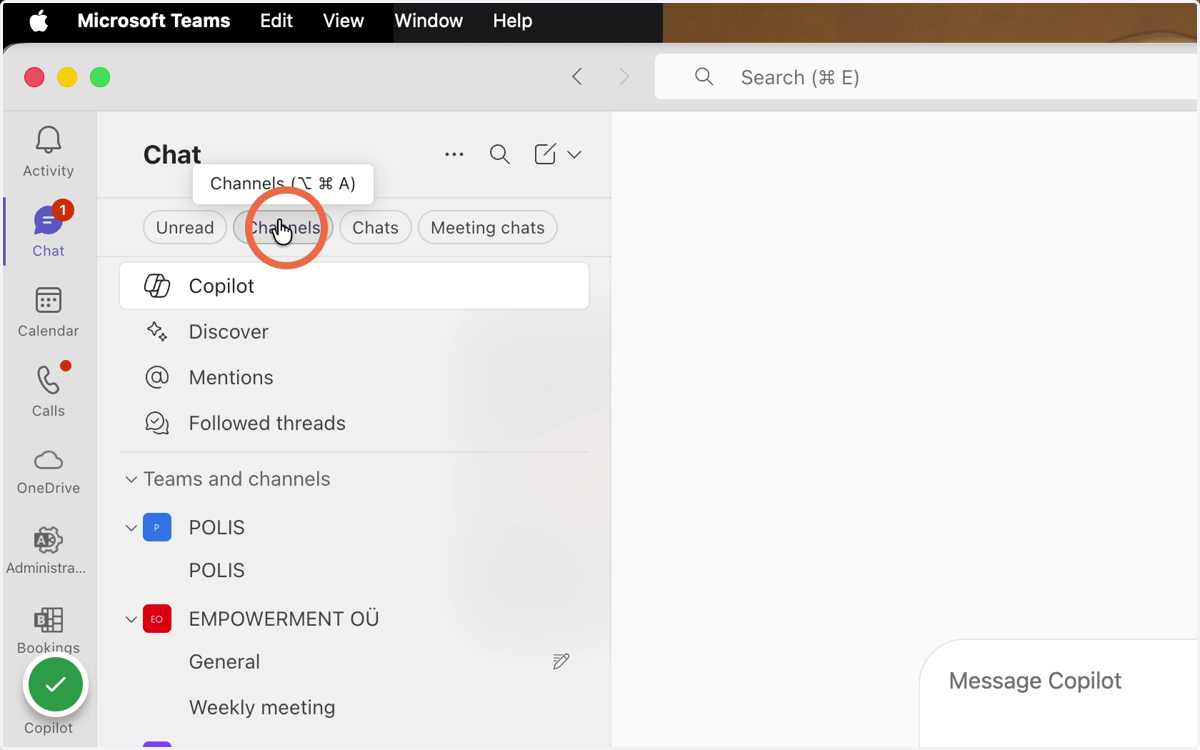Open the Calendar app icon

click(48, 300)
